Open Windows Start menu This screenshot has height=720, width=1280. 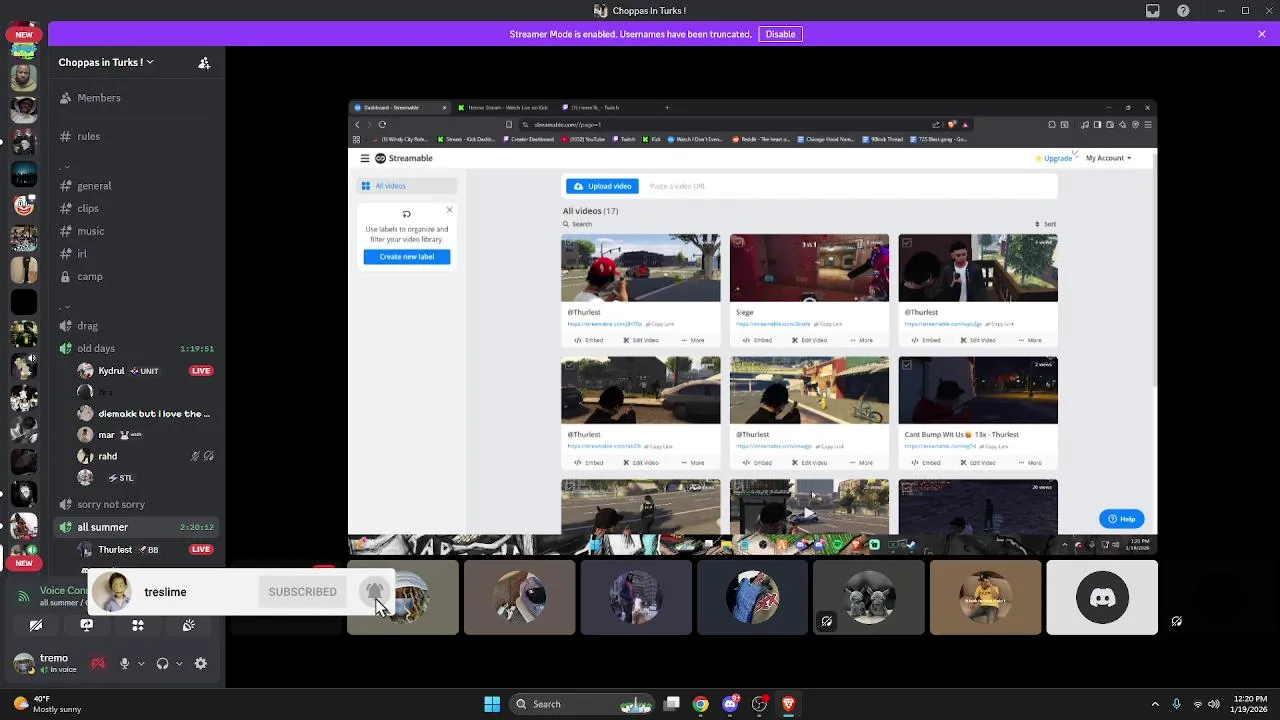[x=492, y=704]
